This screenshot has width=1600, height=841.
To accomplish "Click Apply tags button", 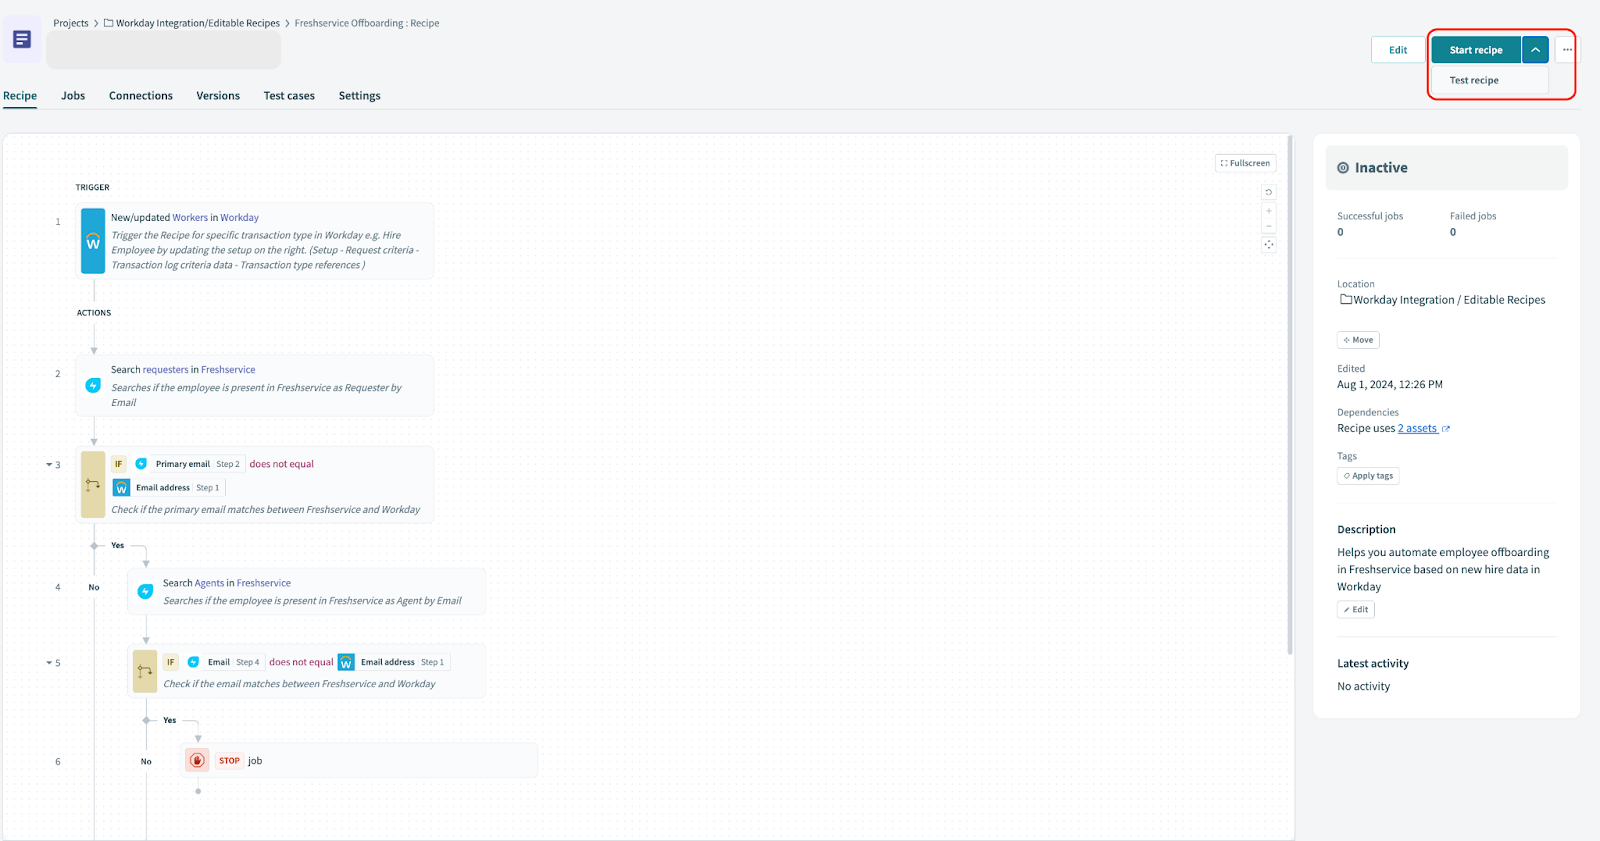I will coord(1368,476).
